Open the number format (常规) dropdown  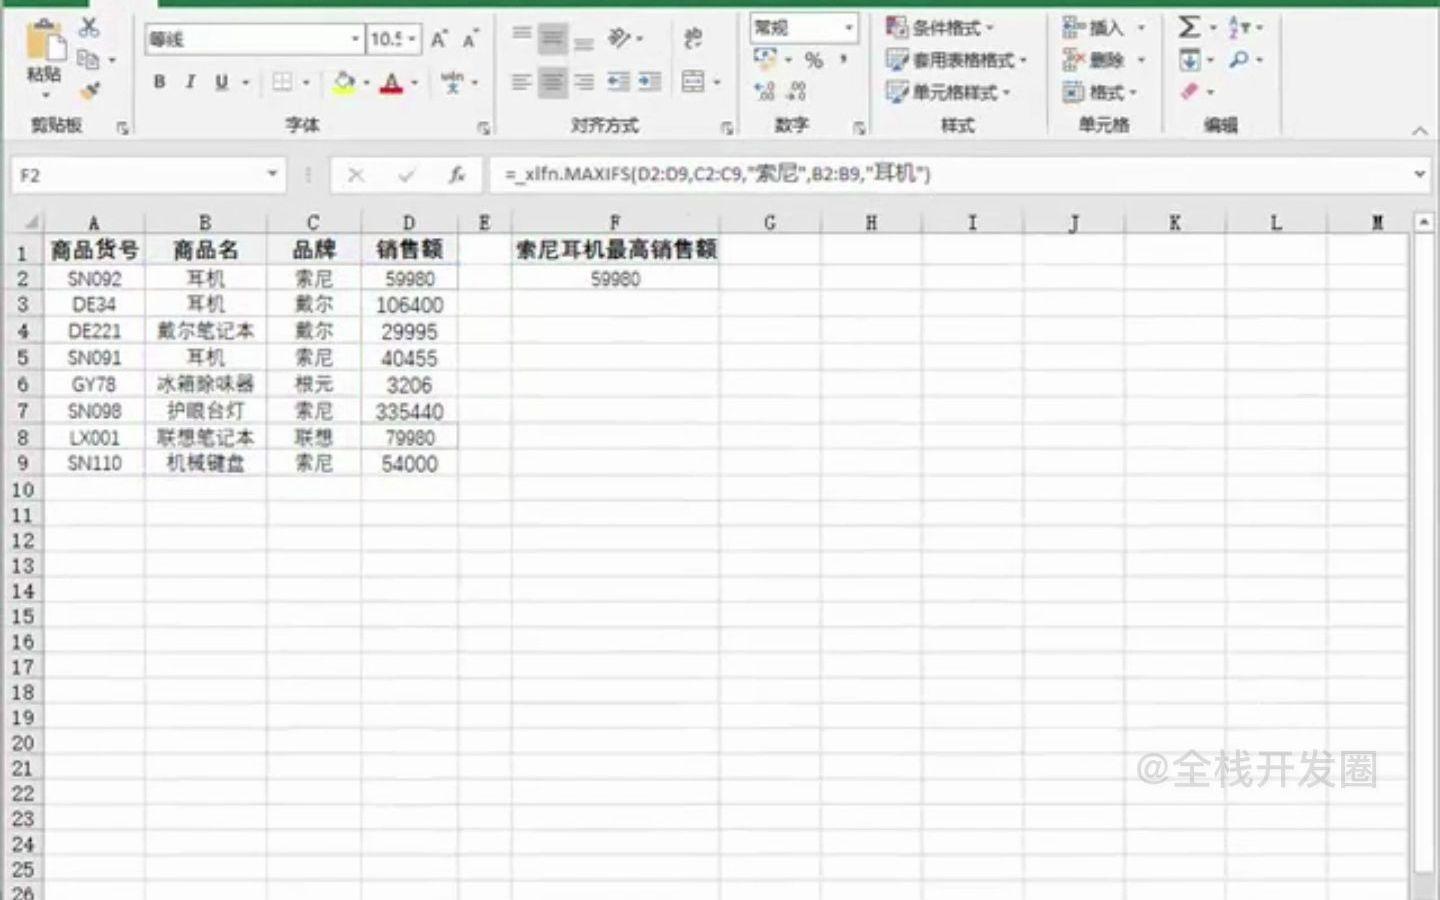849,28
